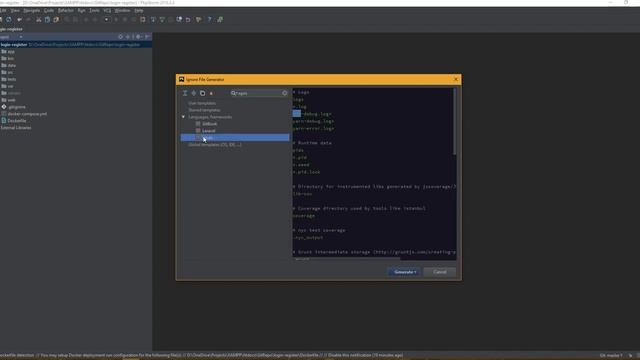This screenshot has width=640, height=360.
Task: Select User templates in the template tree
Action: click(202, 103)
